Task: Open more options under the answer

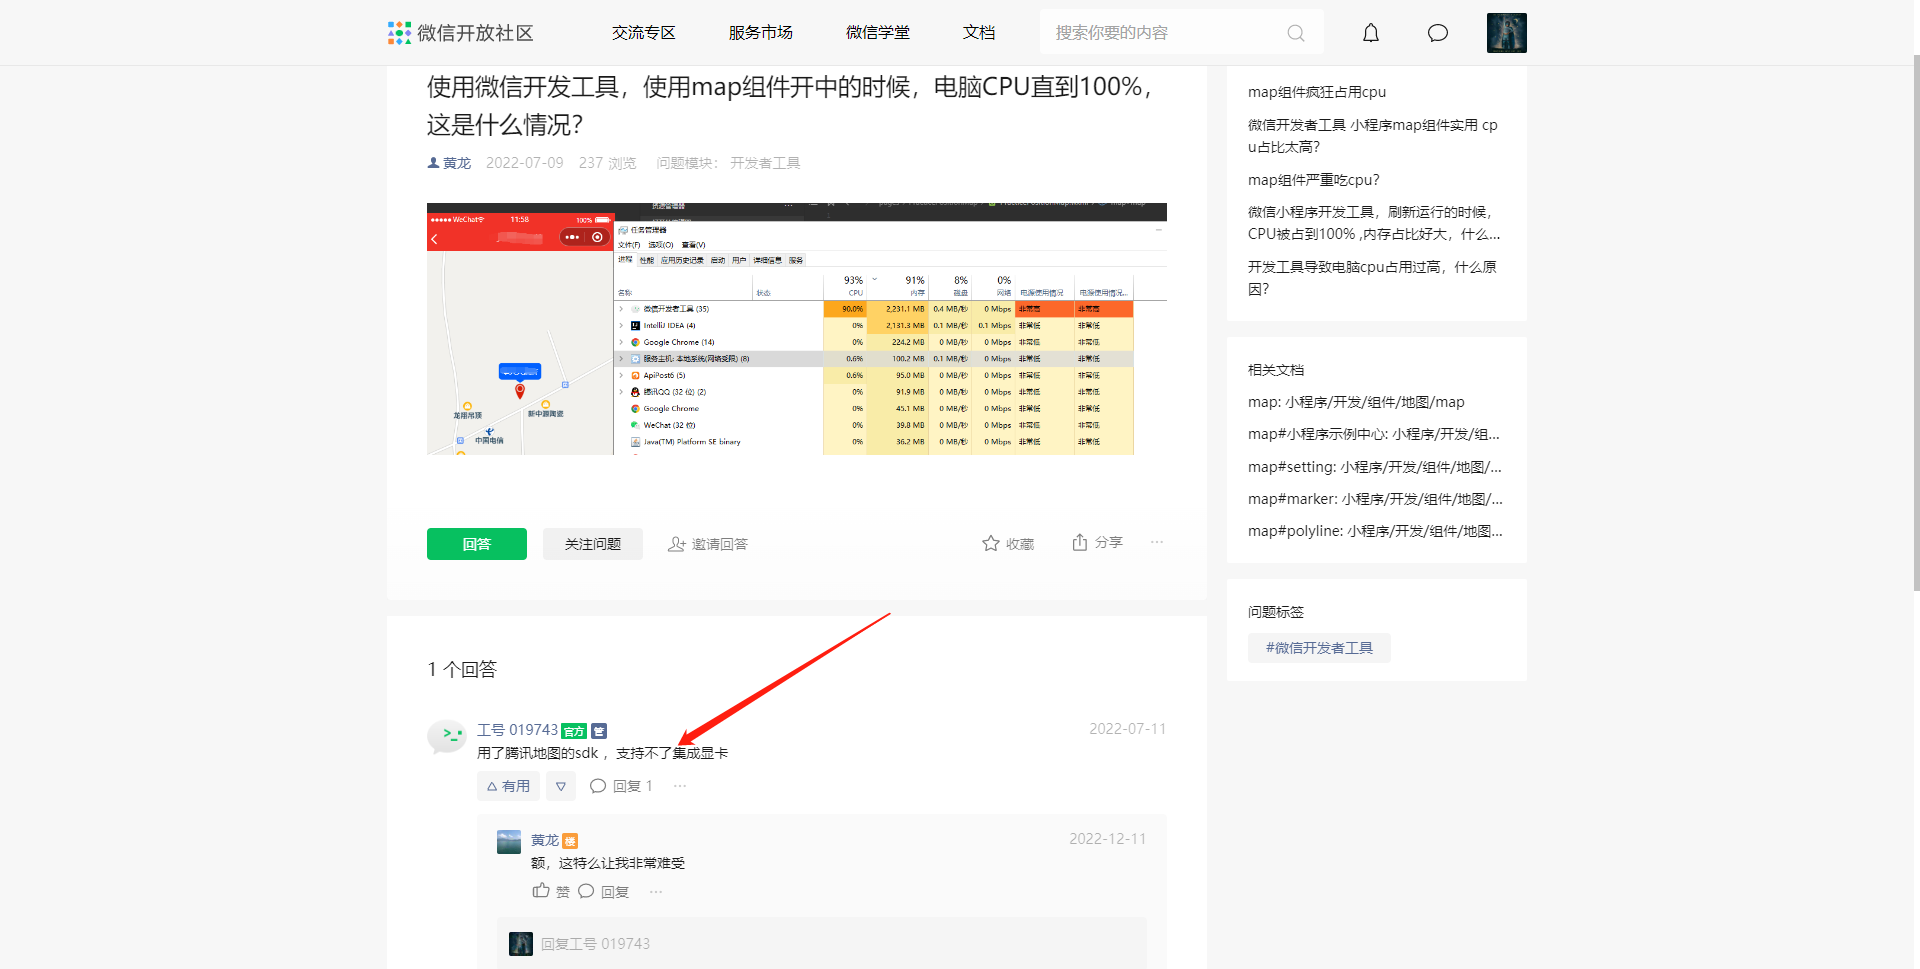Action: [x=680, y=786]
